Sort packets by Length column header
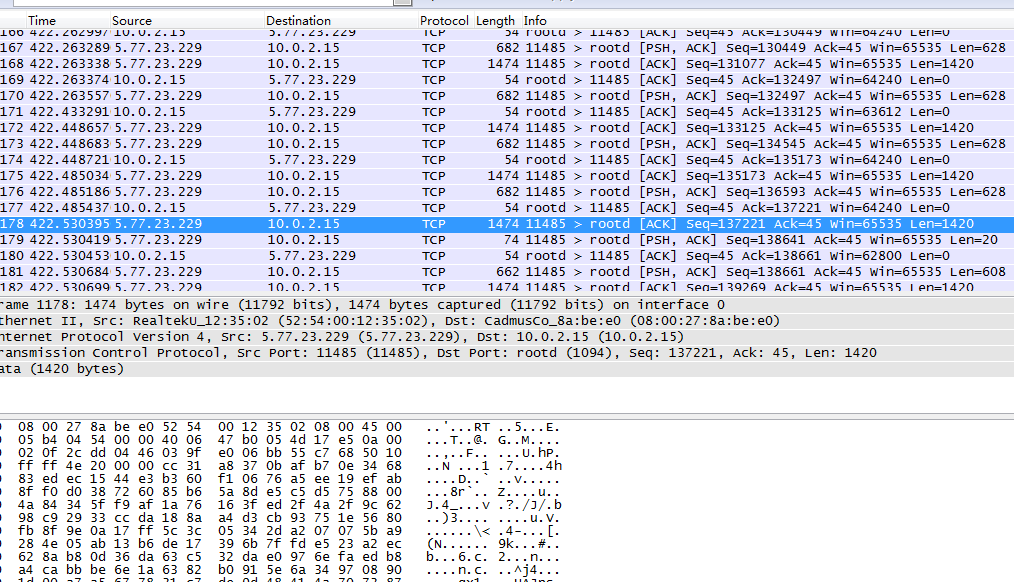Image resolution: width=1014 pixels, height=582 pixels. tap(495, 20)
